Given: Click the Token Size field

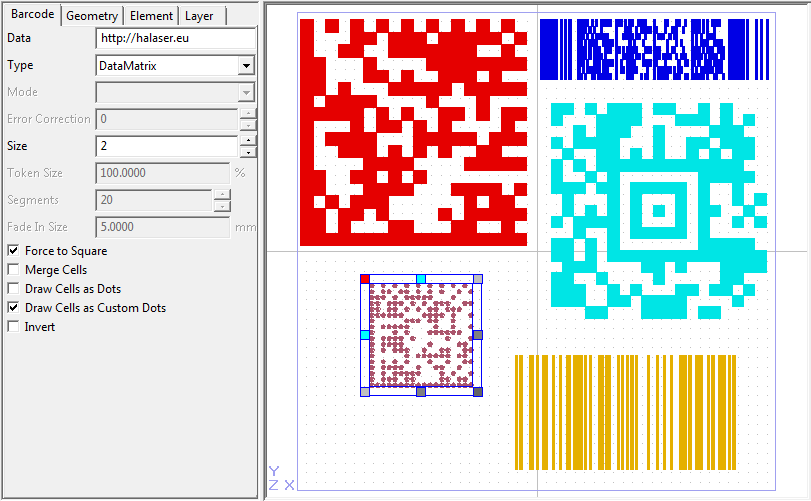Looking at the screenshot, I should click(162, 173).
